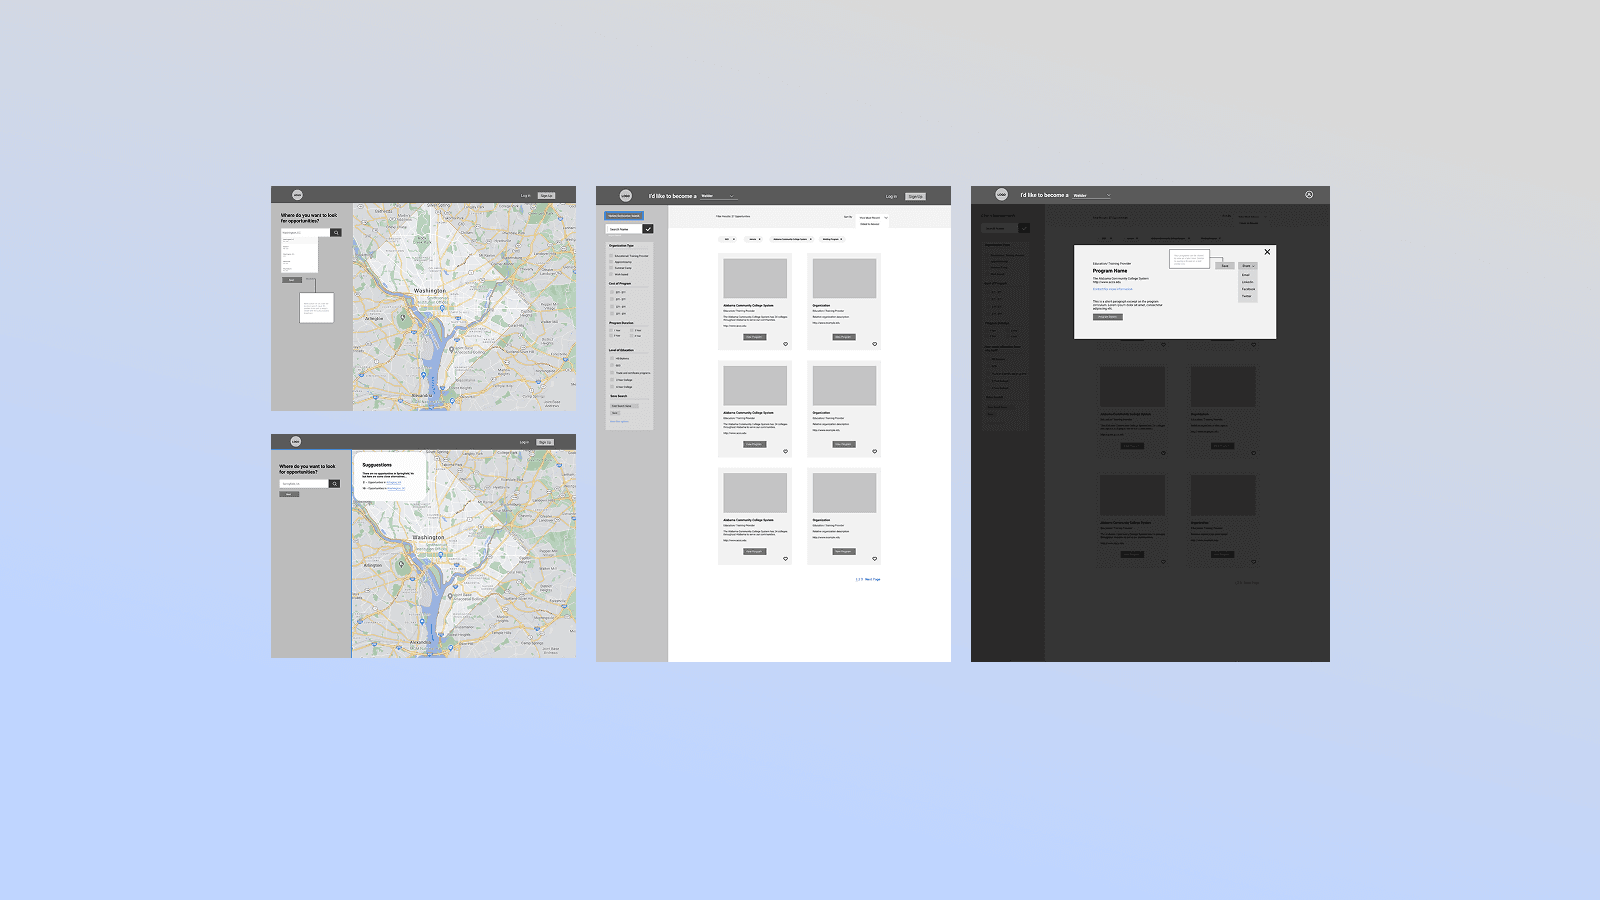Click the More filter options link
Viewport: 1600px width, 900px height.
coord(619,421)
